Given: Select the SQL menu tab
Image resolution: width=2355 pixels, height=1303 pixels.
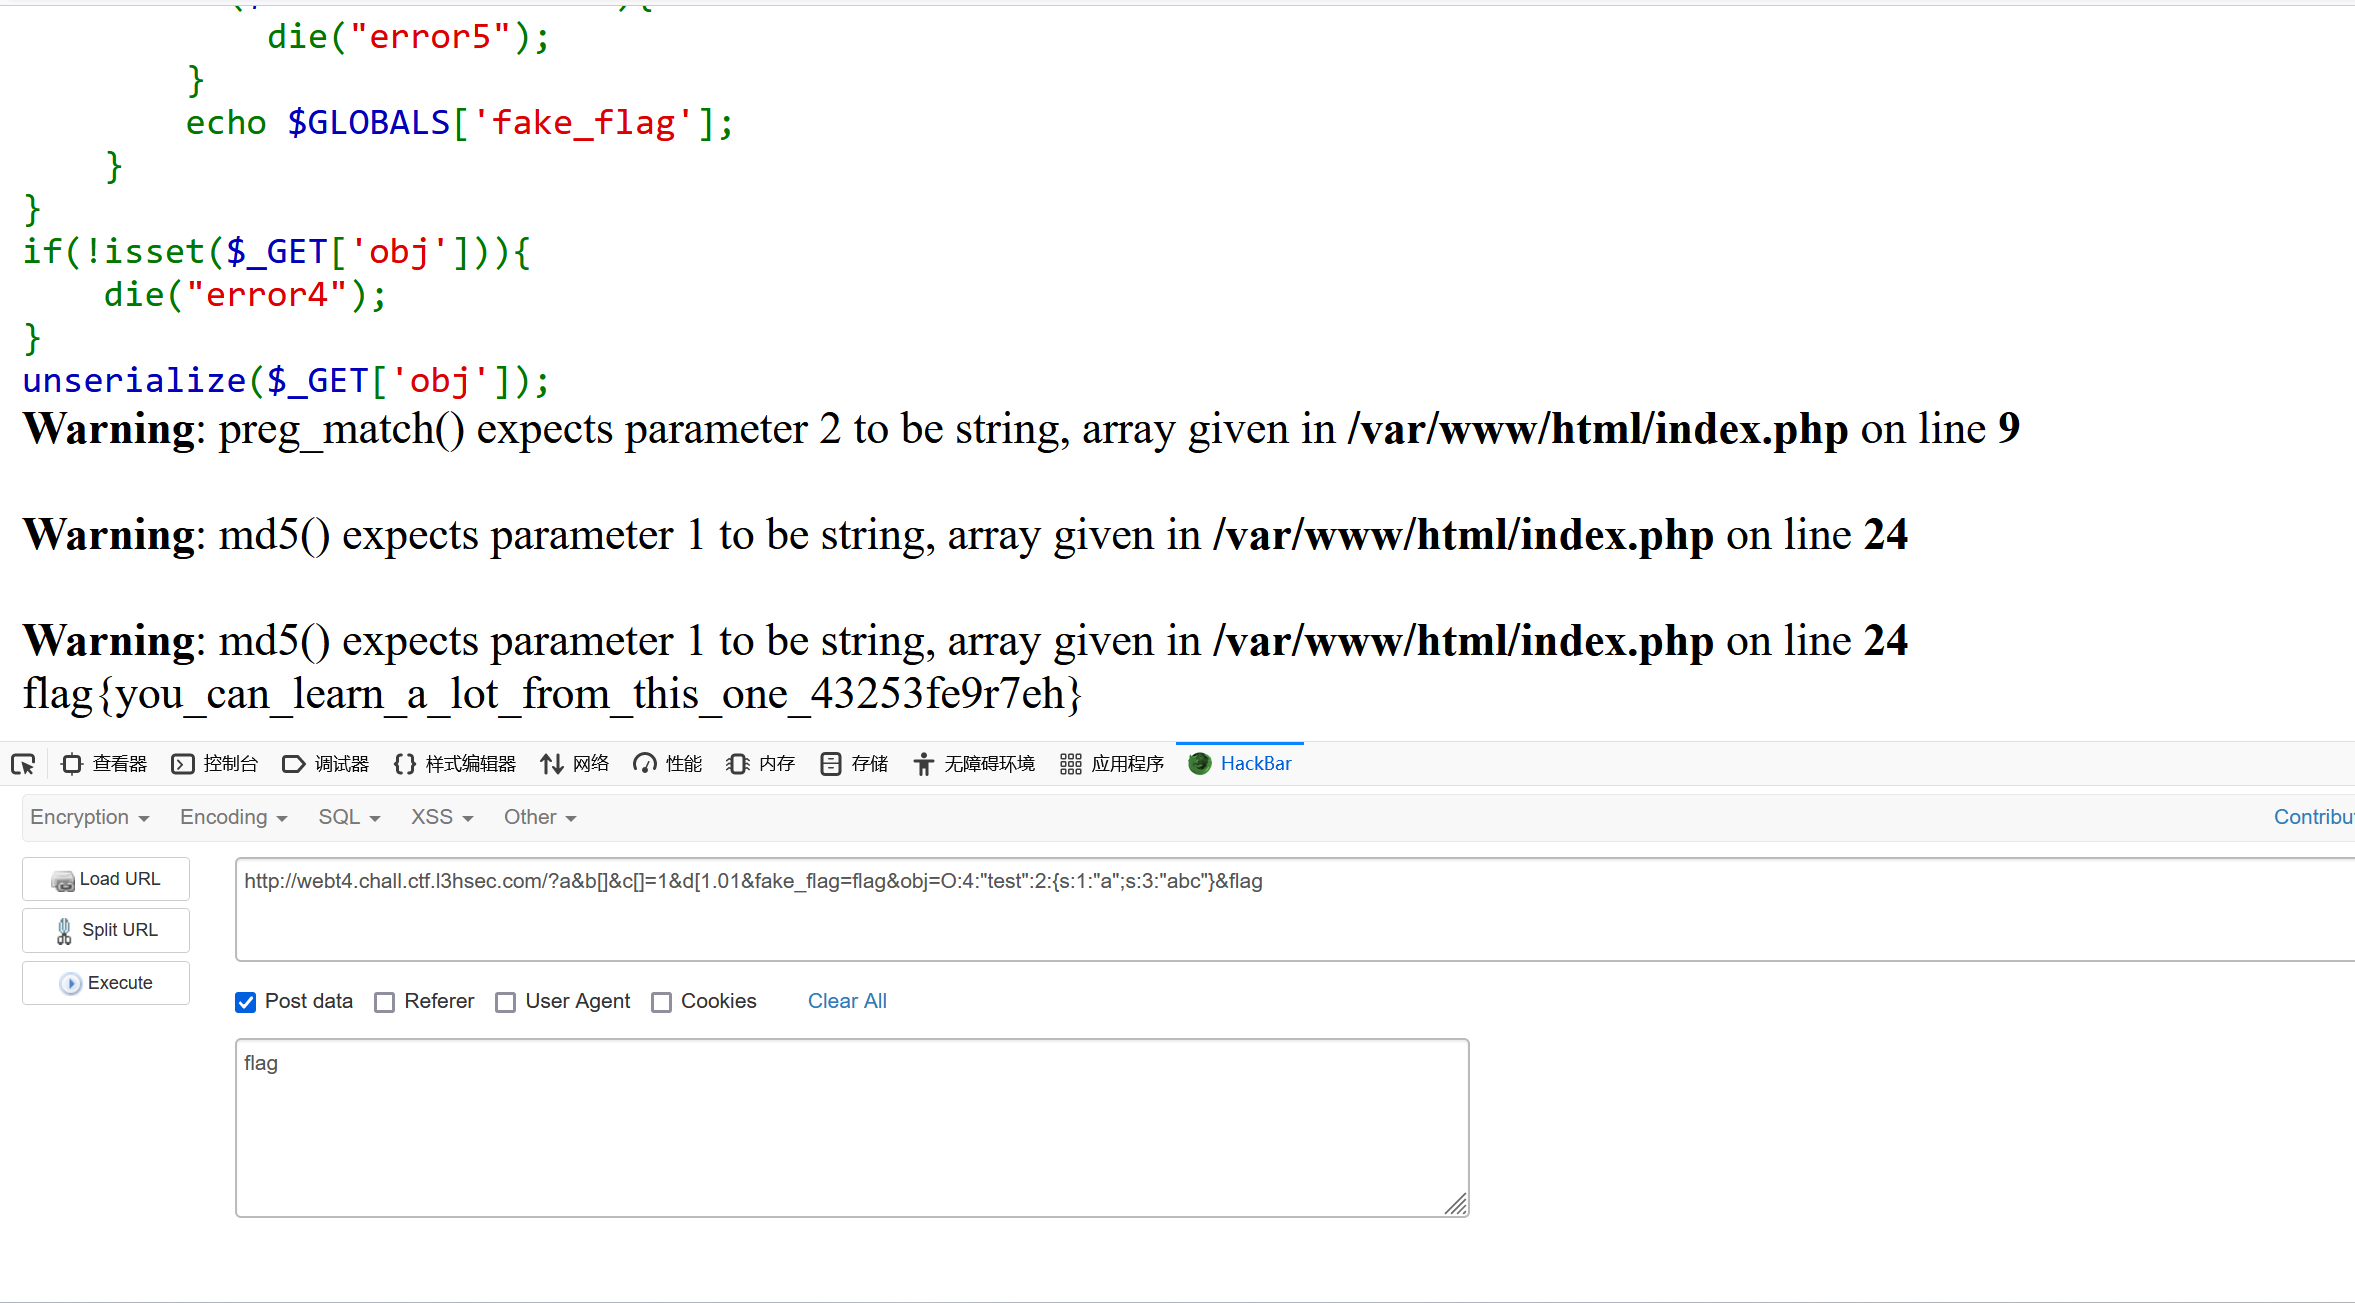Looking at the screenshot, I should 342,817.
